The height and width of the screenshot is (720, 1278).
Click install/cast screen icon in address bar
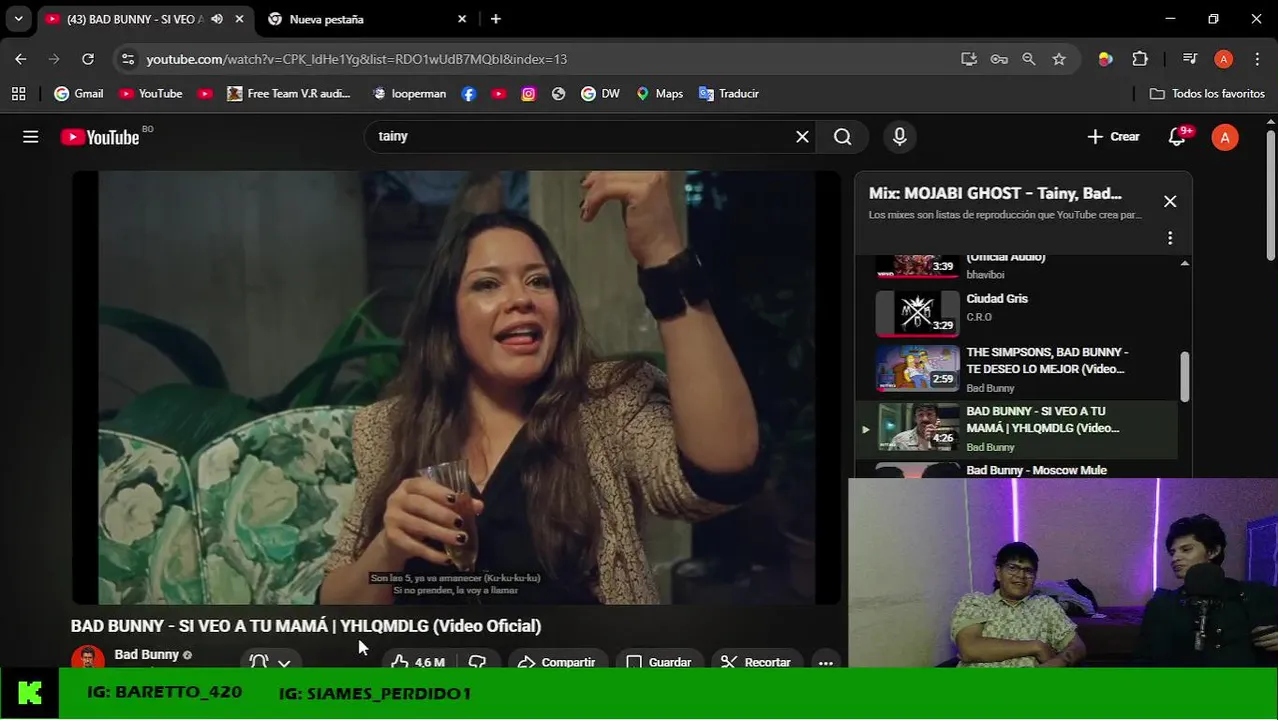(969, 59)
